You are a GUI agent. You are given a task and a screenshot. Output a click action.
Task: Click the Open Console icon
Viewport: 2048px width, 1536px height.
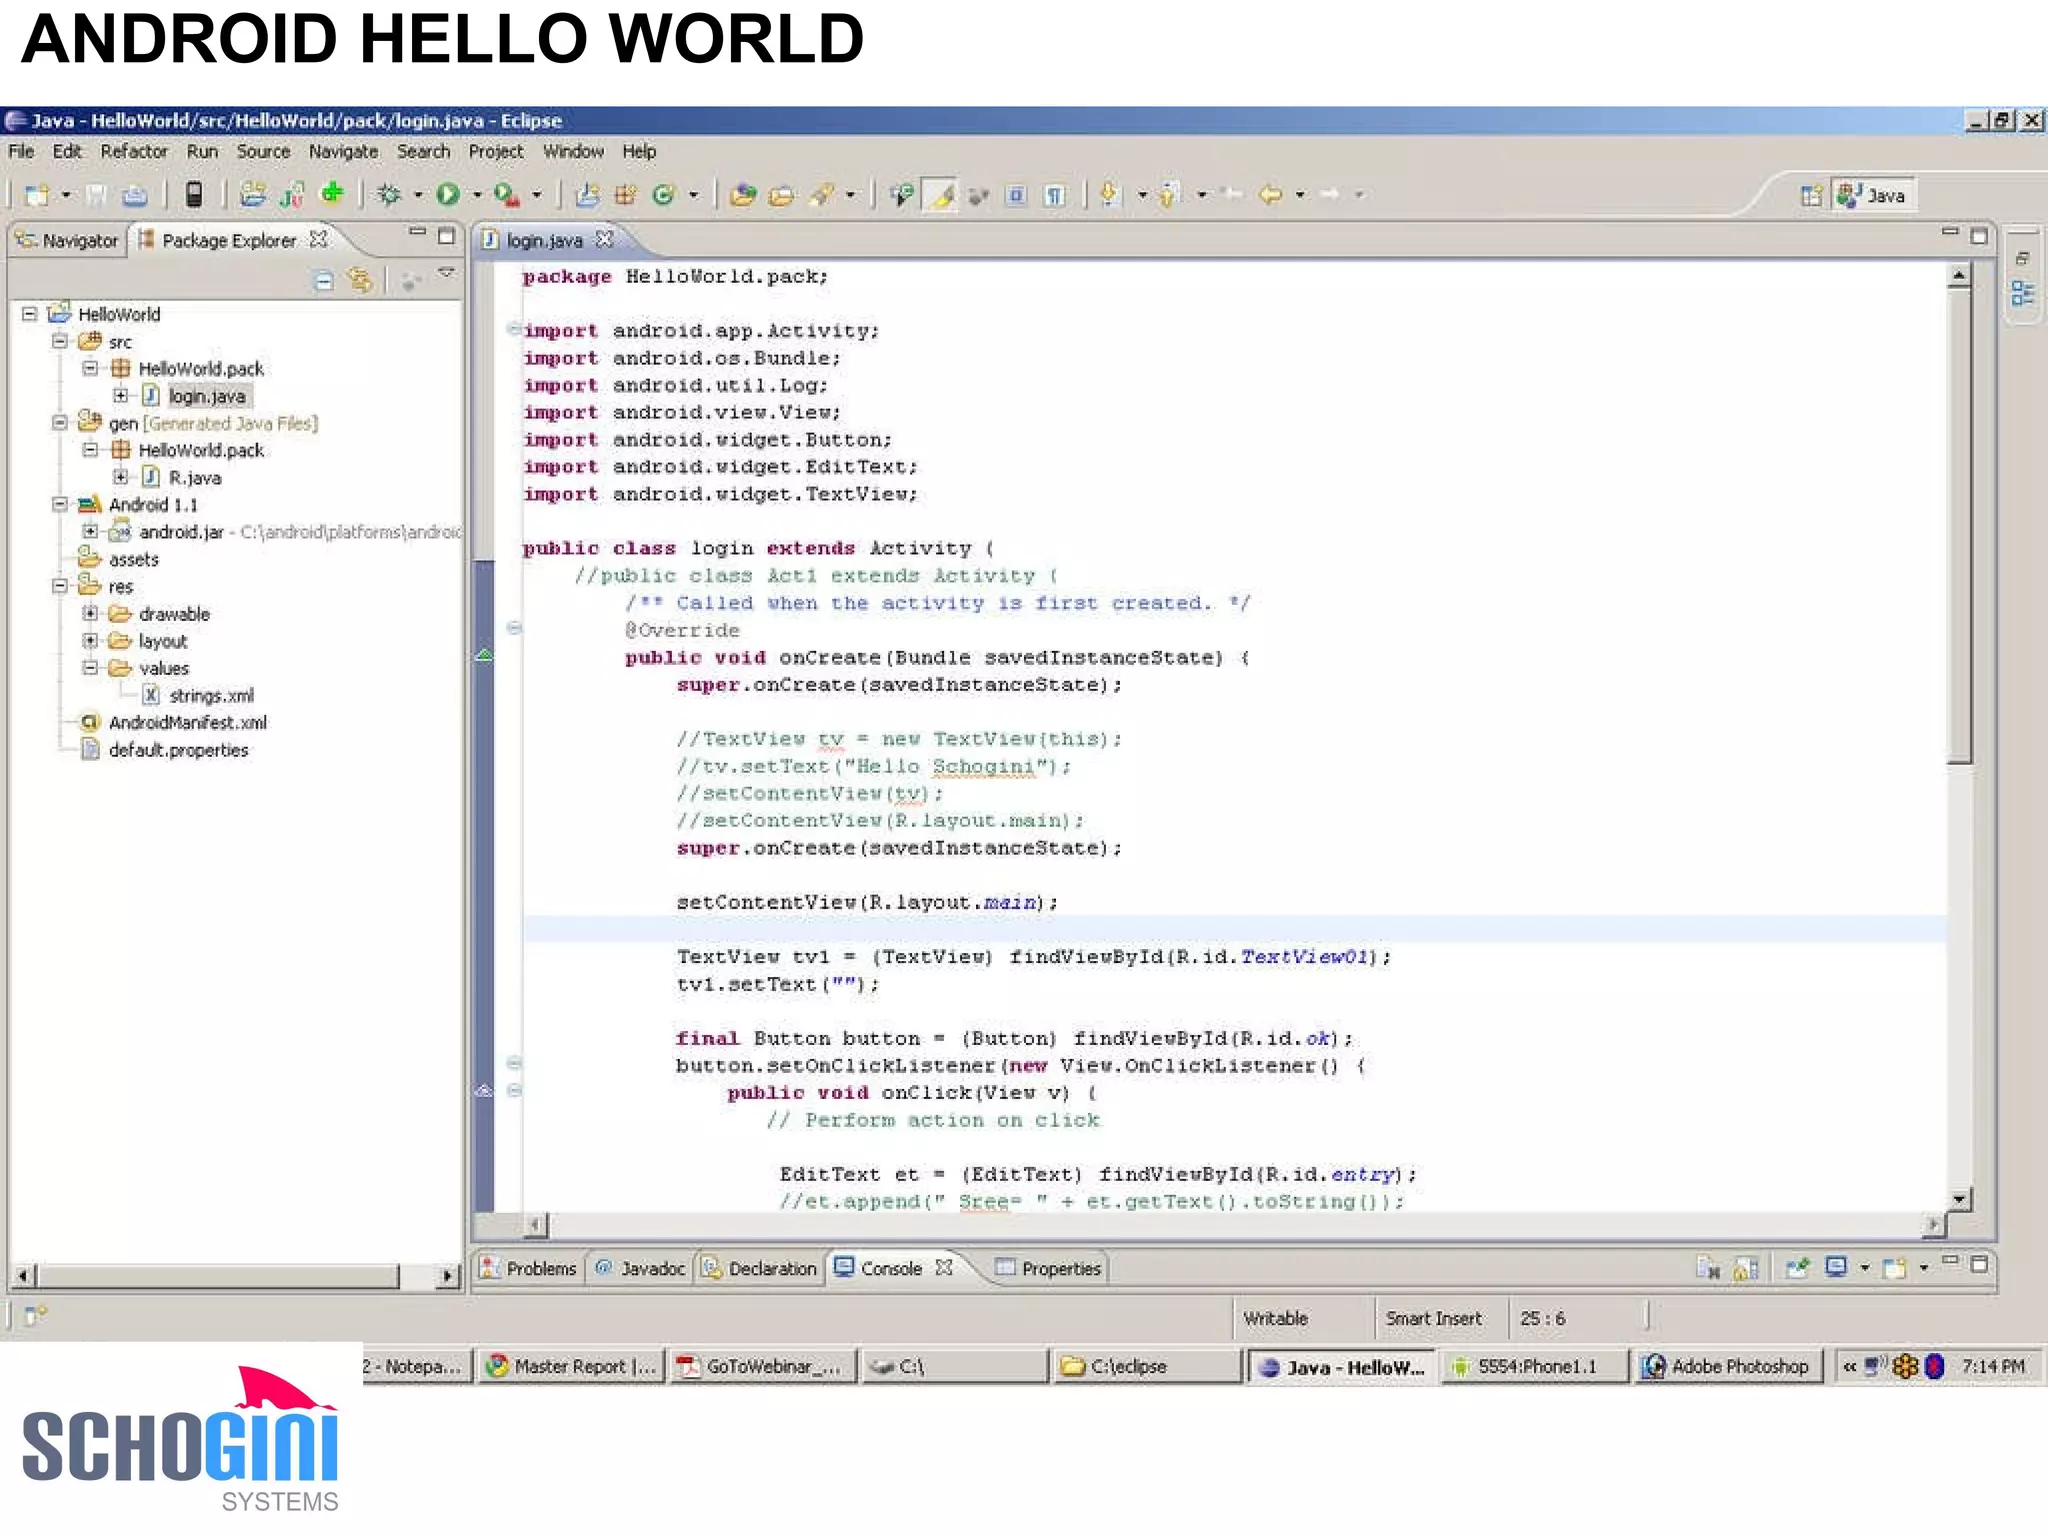point(1895,1268)
